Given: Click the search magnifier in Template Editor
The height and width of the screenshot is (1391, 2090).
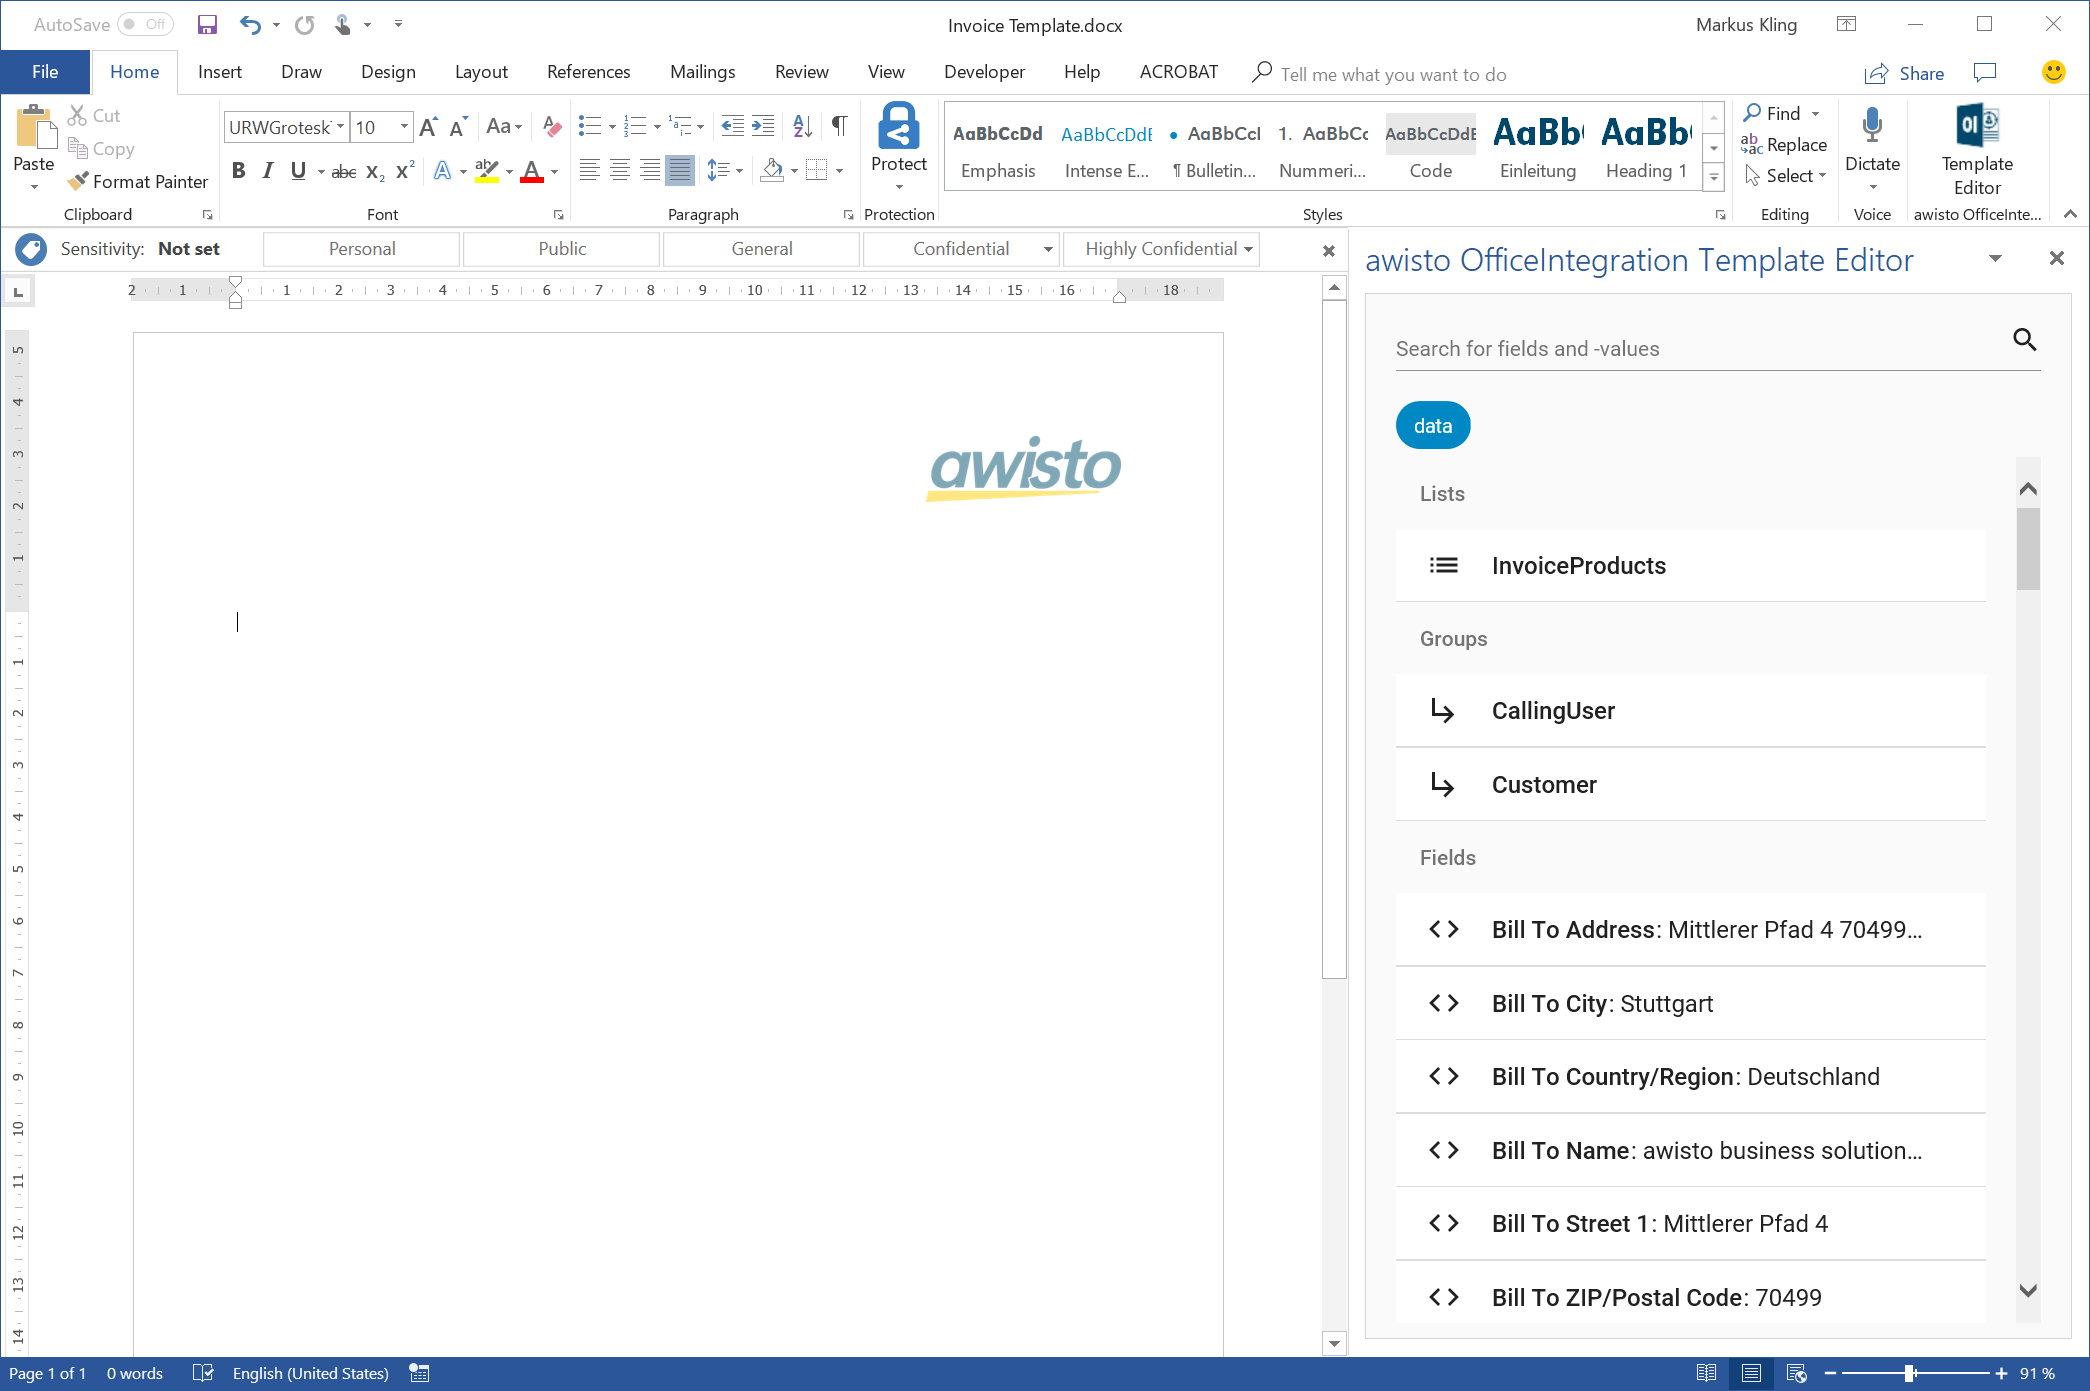Looking at the screenshot, I should pyautogui.click(x=2024, y=340).
